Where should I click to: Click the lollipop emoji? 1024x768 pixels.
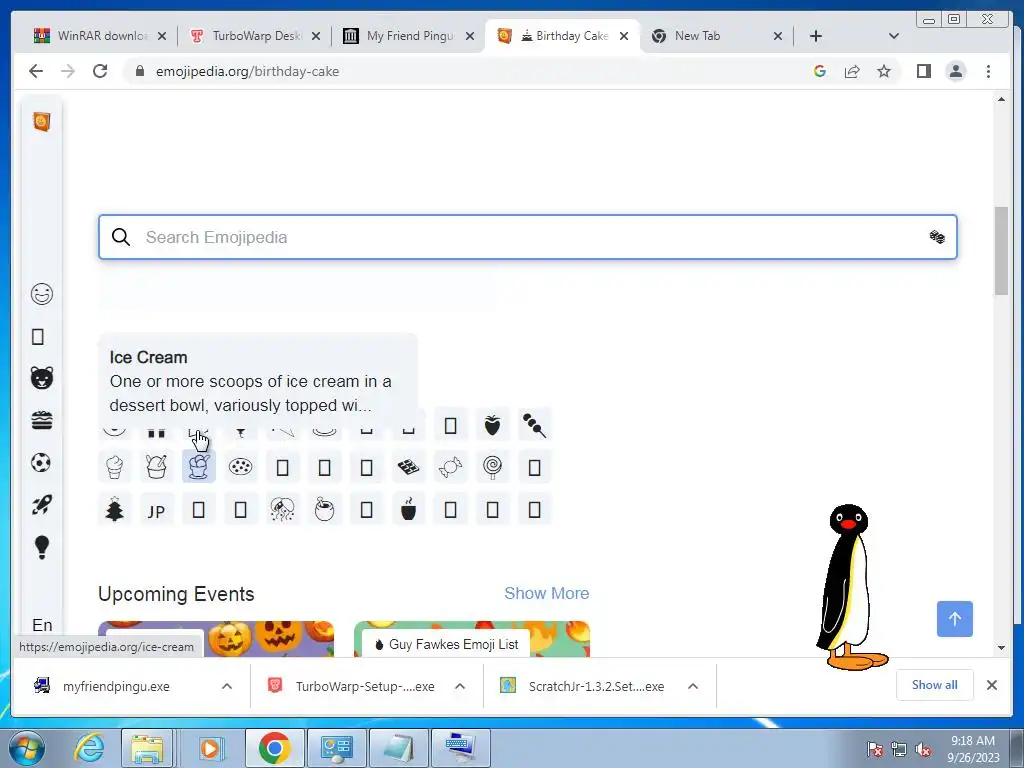(492, 467)
